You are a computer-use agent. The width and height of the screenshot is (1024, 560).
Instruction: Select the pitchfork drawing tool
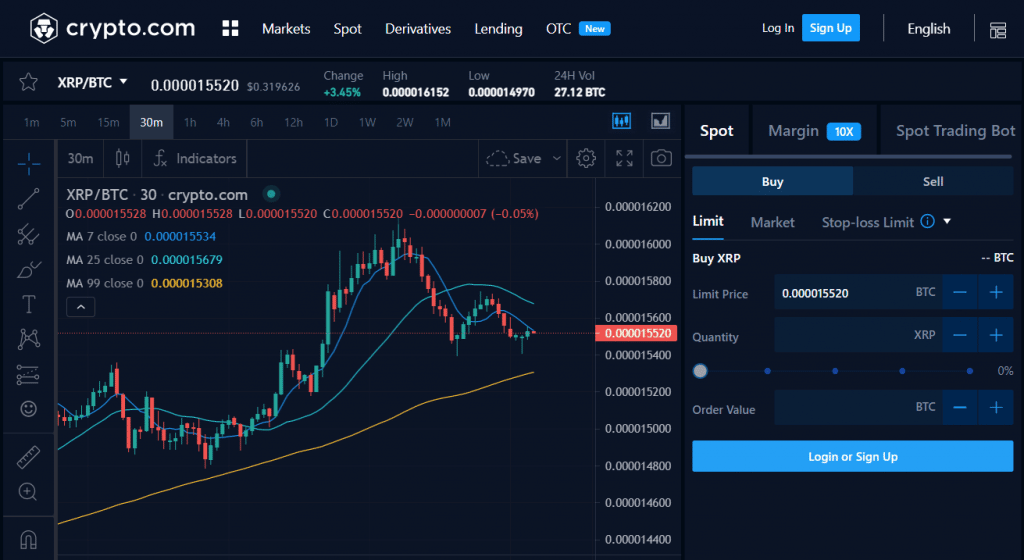[x=28, y=234]
